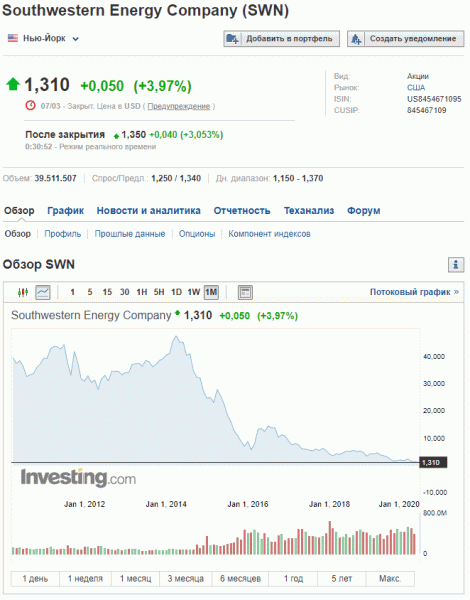Open the Новости и аналитика tab
470x600 pixels.
pos(149,210)
